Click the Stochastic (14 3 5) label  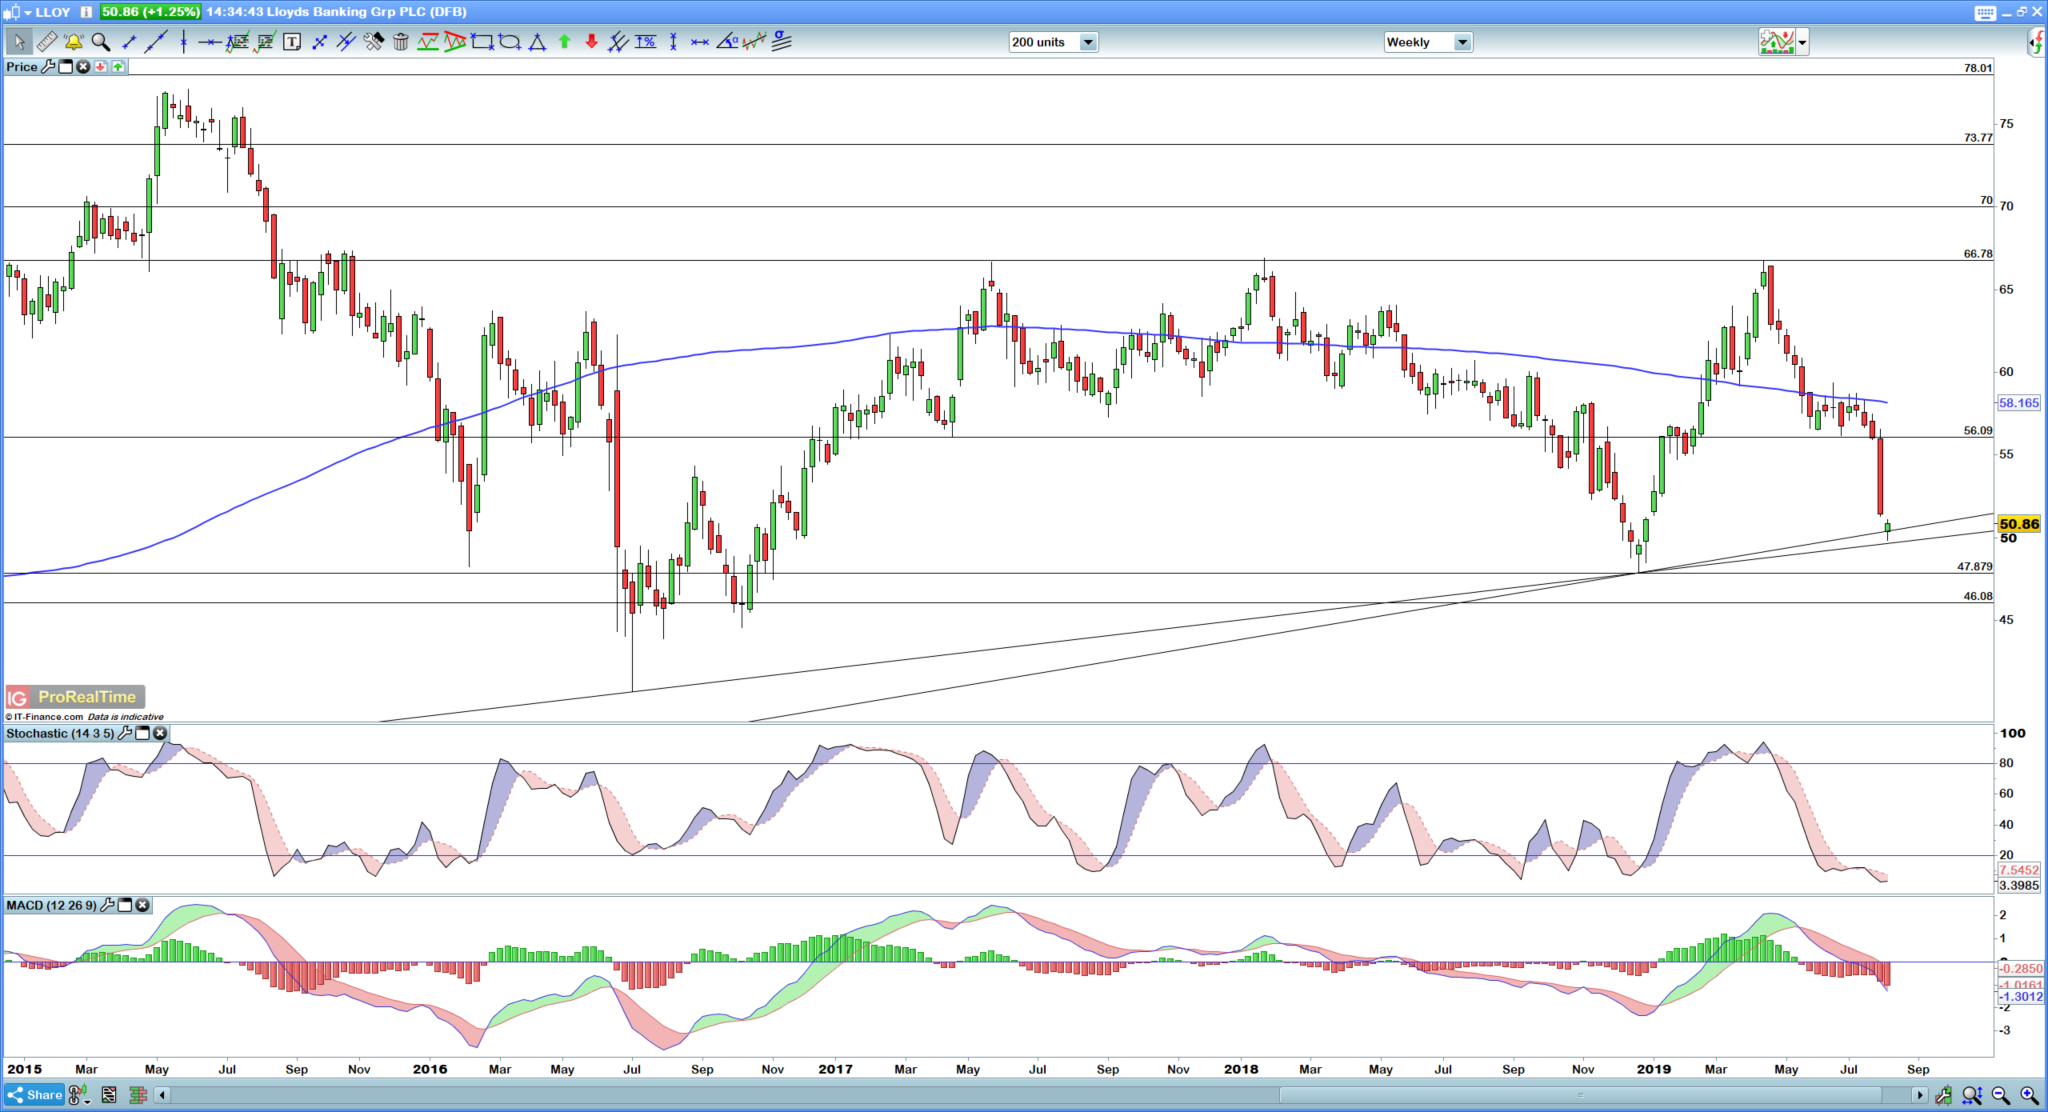click(60, 733)
